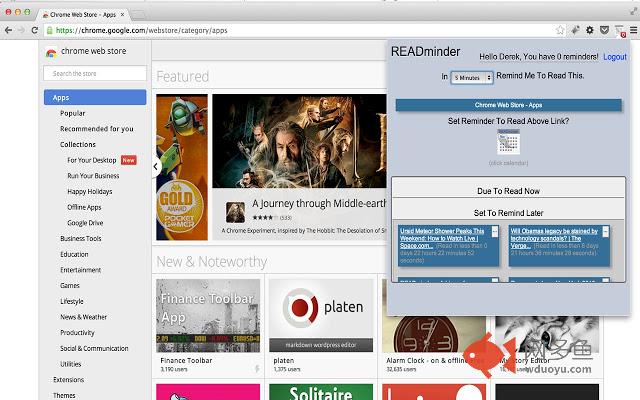Bookmark the page with the star icon
Screen dimensions: 640x400
pos(560,30)
